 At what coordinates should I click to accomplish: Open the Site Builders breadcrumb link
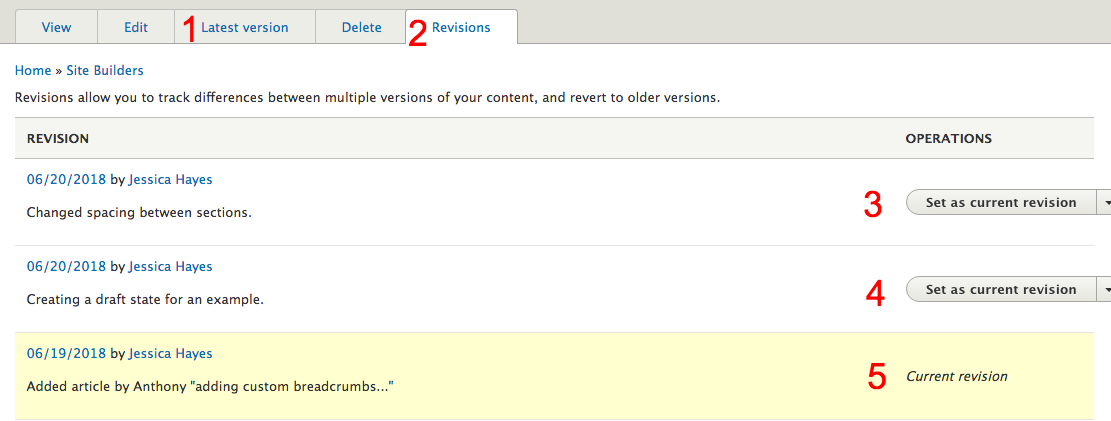(105, 70)
